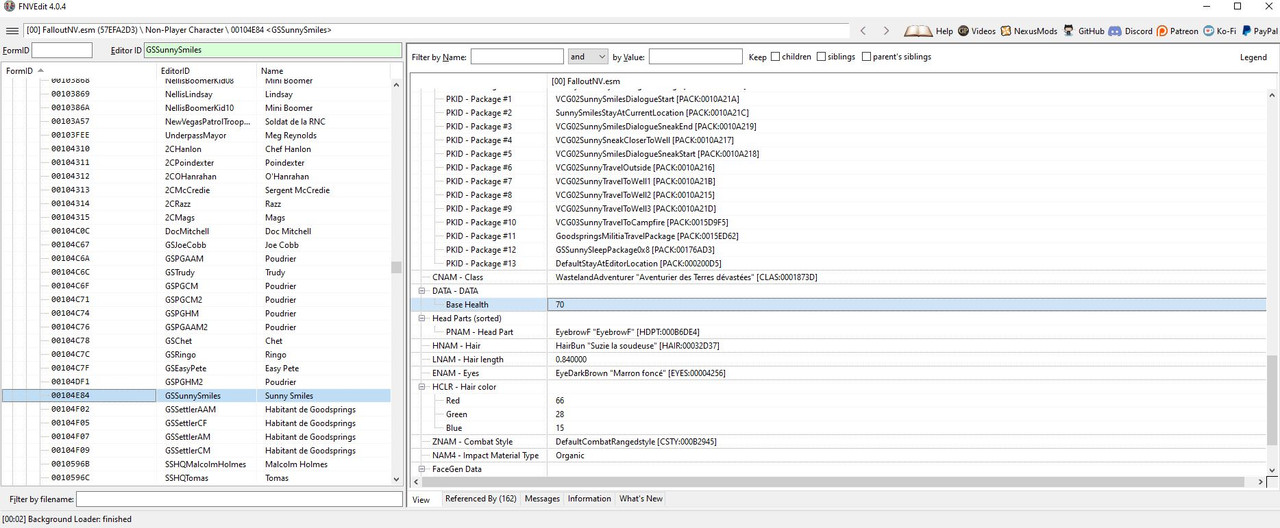Image resolution: width=1280 pixels, height=528 pixels.
Task: Focus the filter by Value field
Action: 695,57
